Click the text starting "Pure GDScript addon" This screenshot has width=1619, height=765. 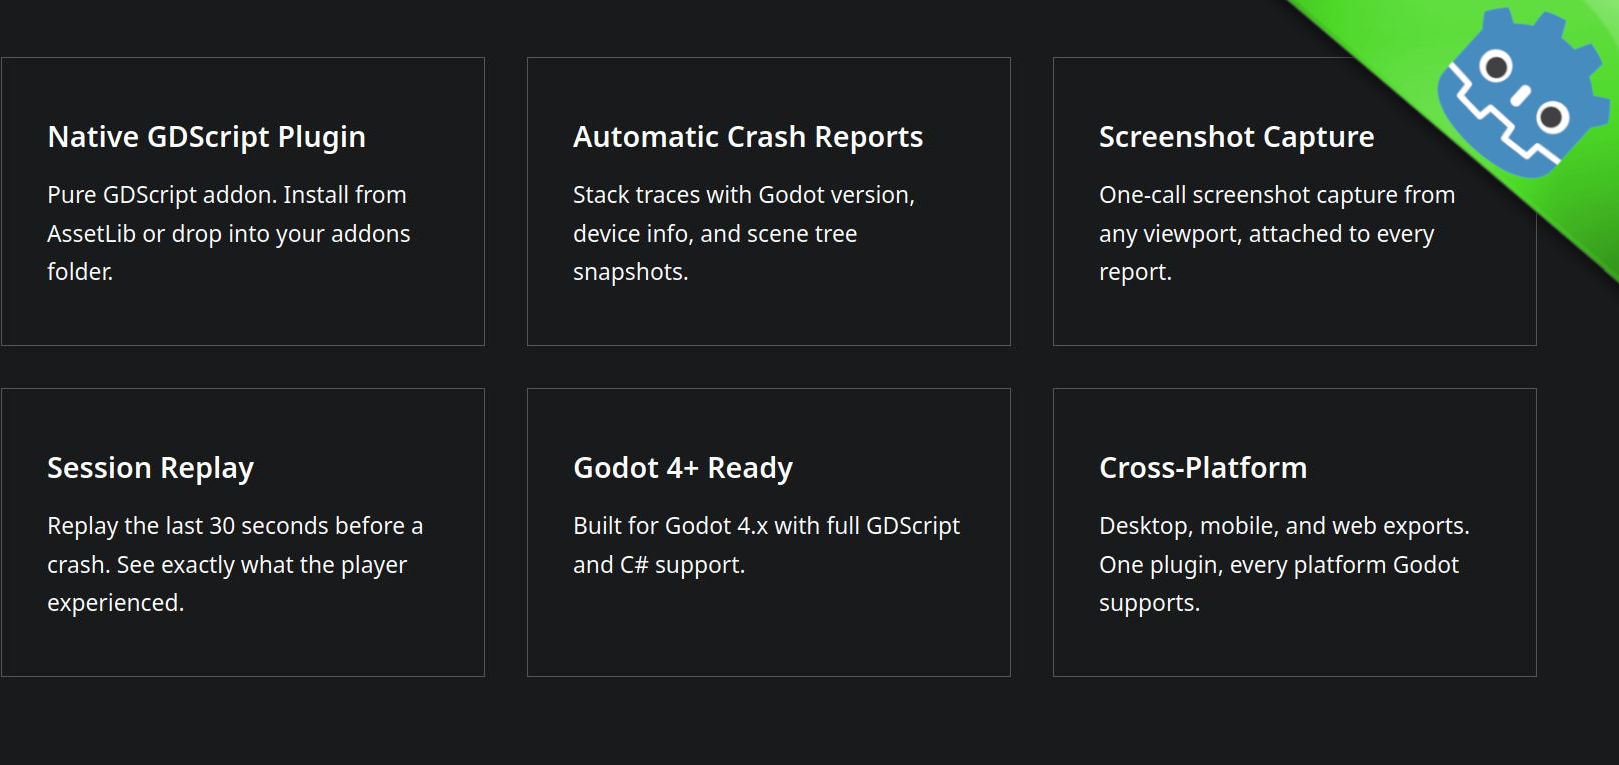[229, 233]
